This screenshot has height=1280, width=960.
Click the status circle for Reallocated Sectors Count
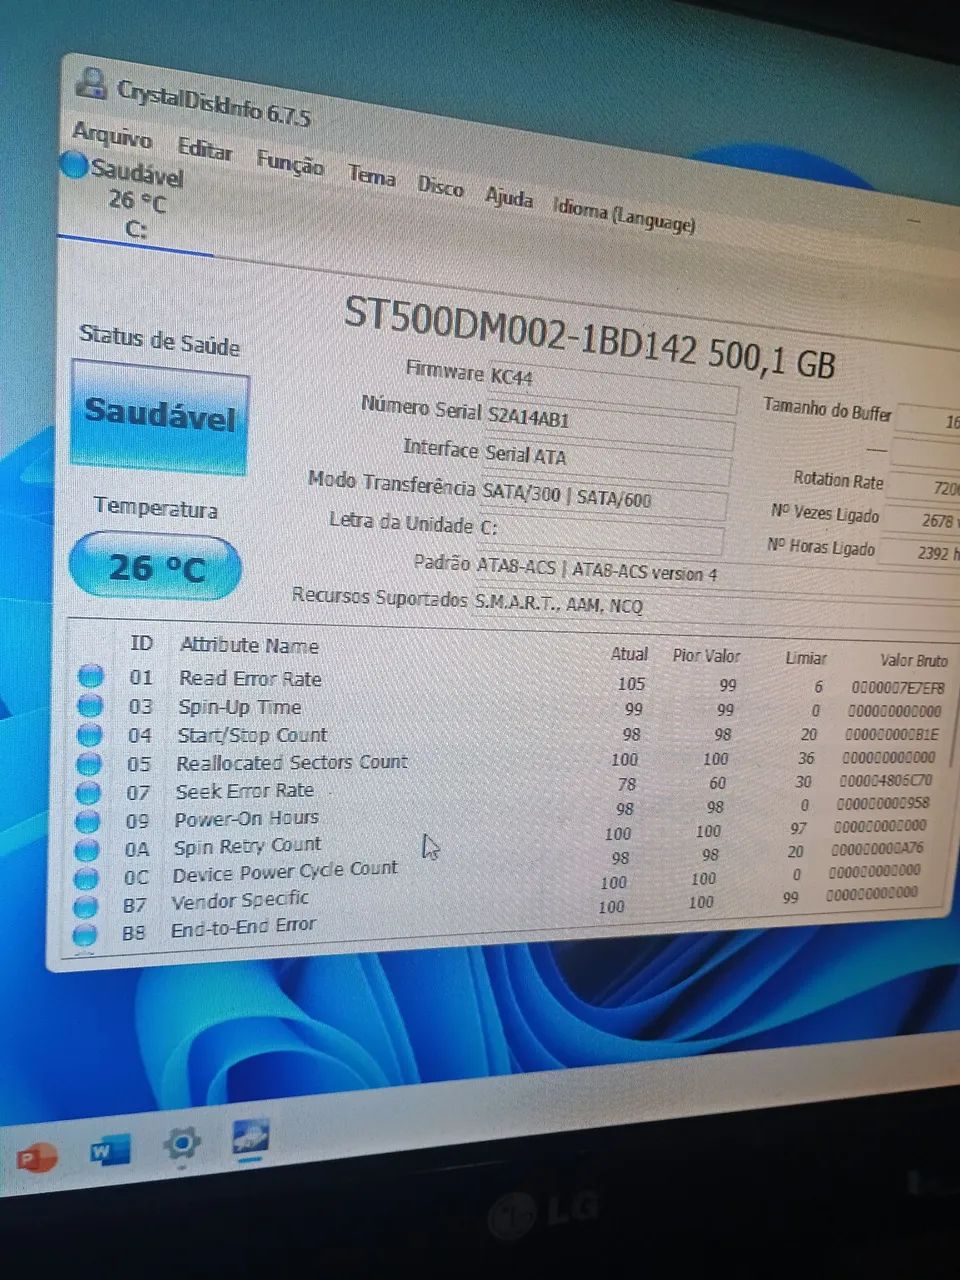(89, 764)
